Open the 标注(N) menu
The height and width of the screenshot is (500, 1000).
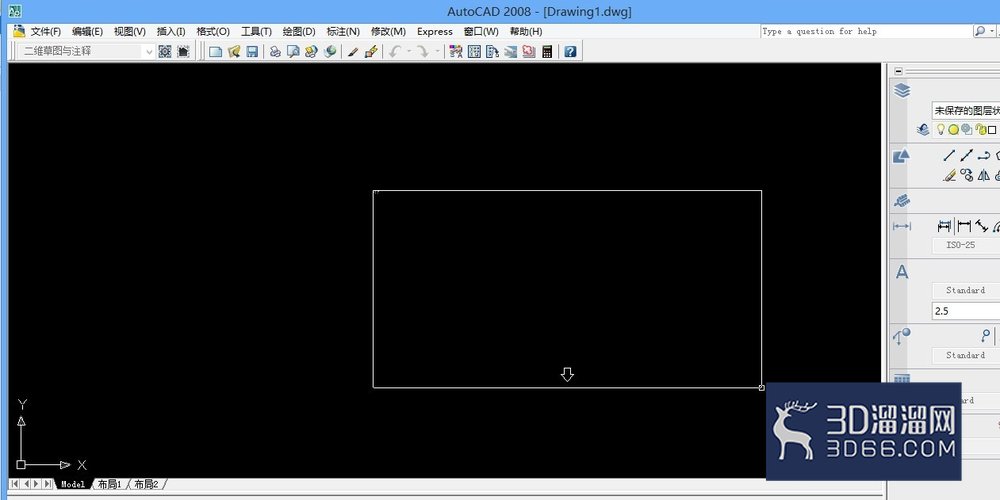[x=343, y=31]
